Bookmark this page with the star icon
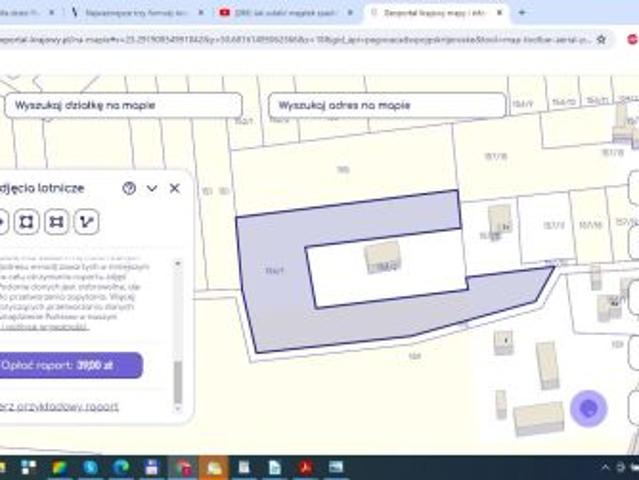Viewport: 639px width, 480px height. click(601, 40)
